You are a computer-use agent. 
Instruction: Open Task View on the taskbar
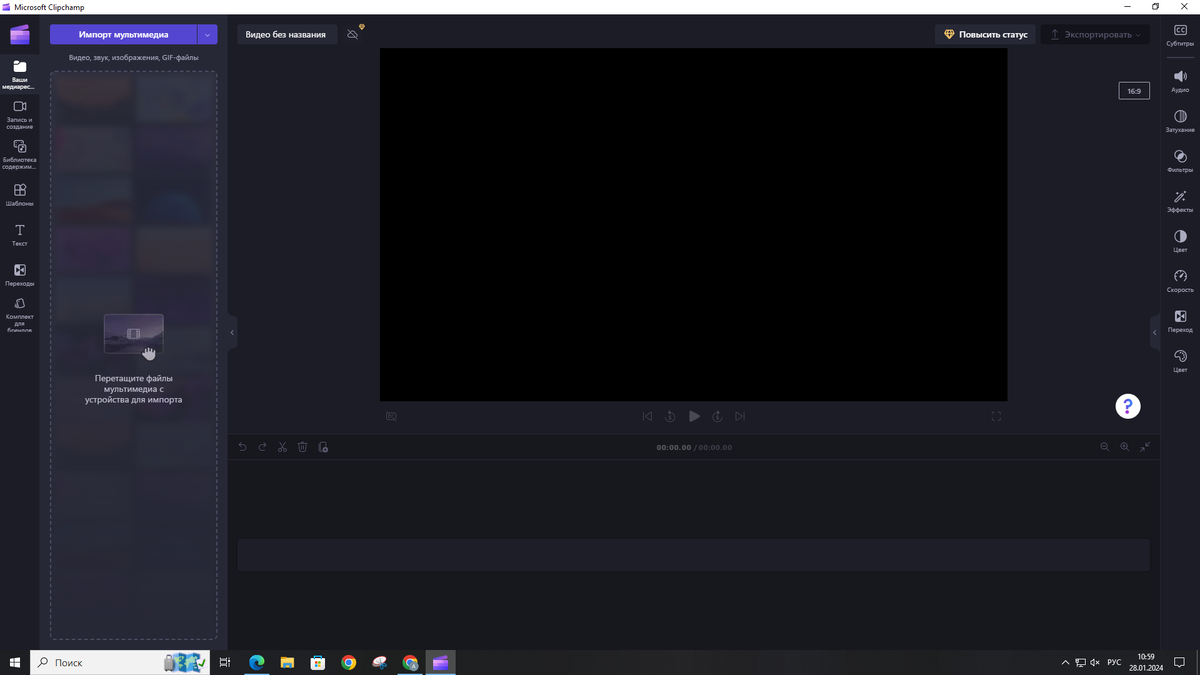tap(225, 662)
